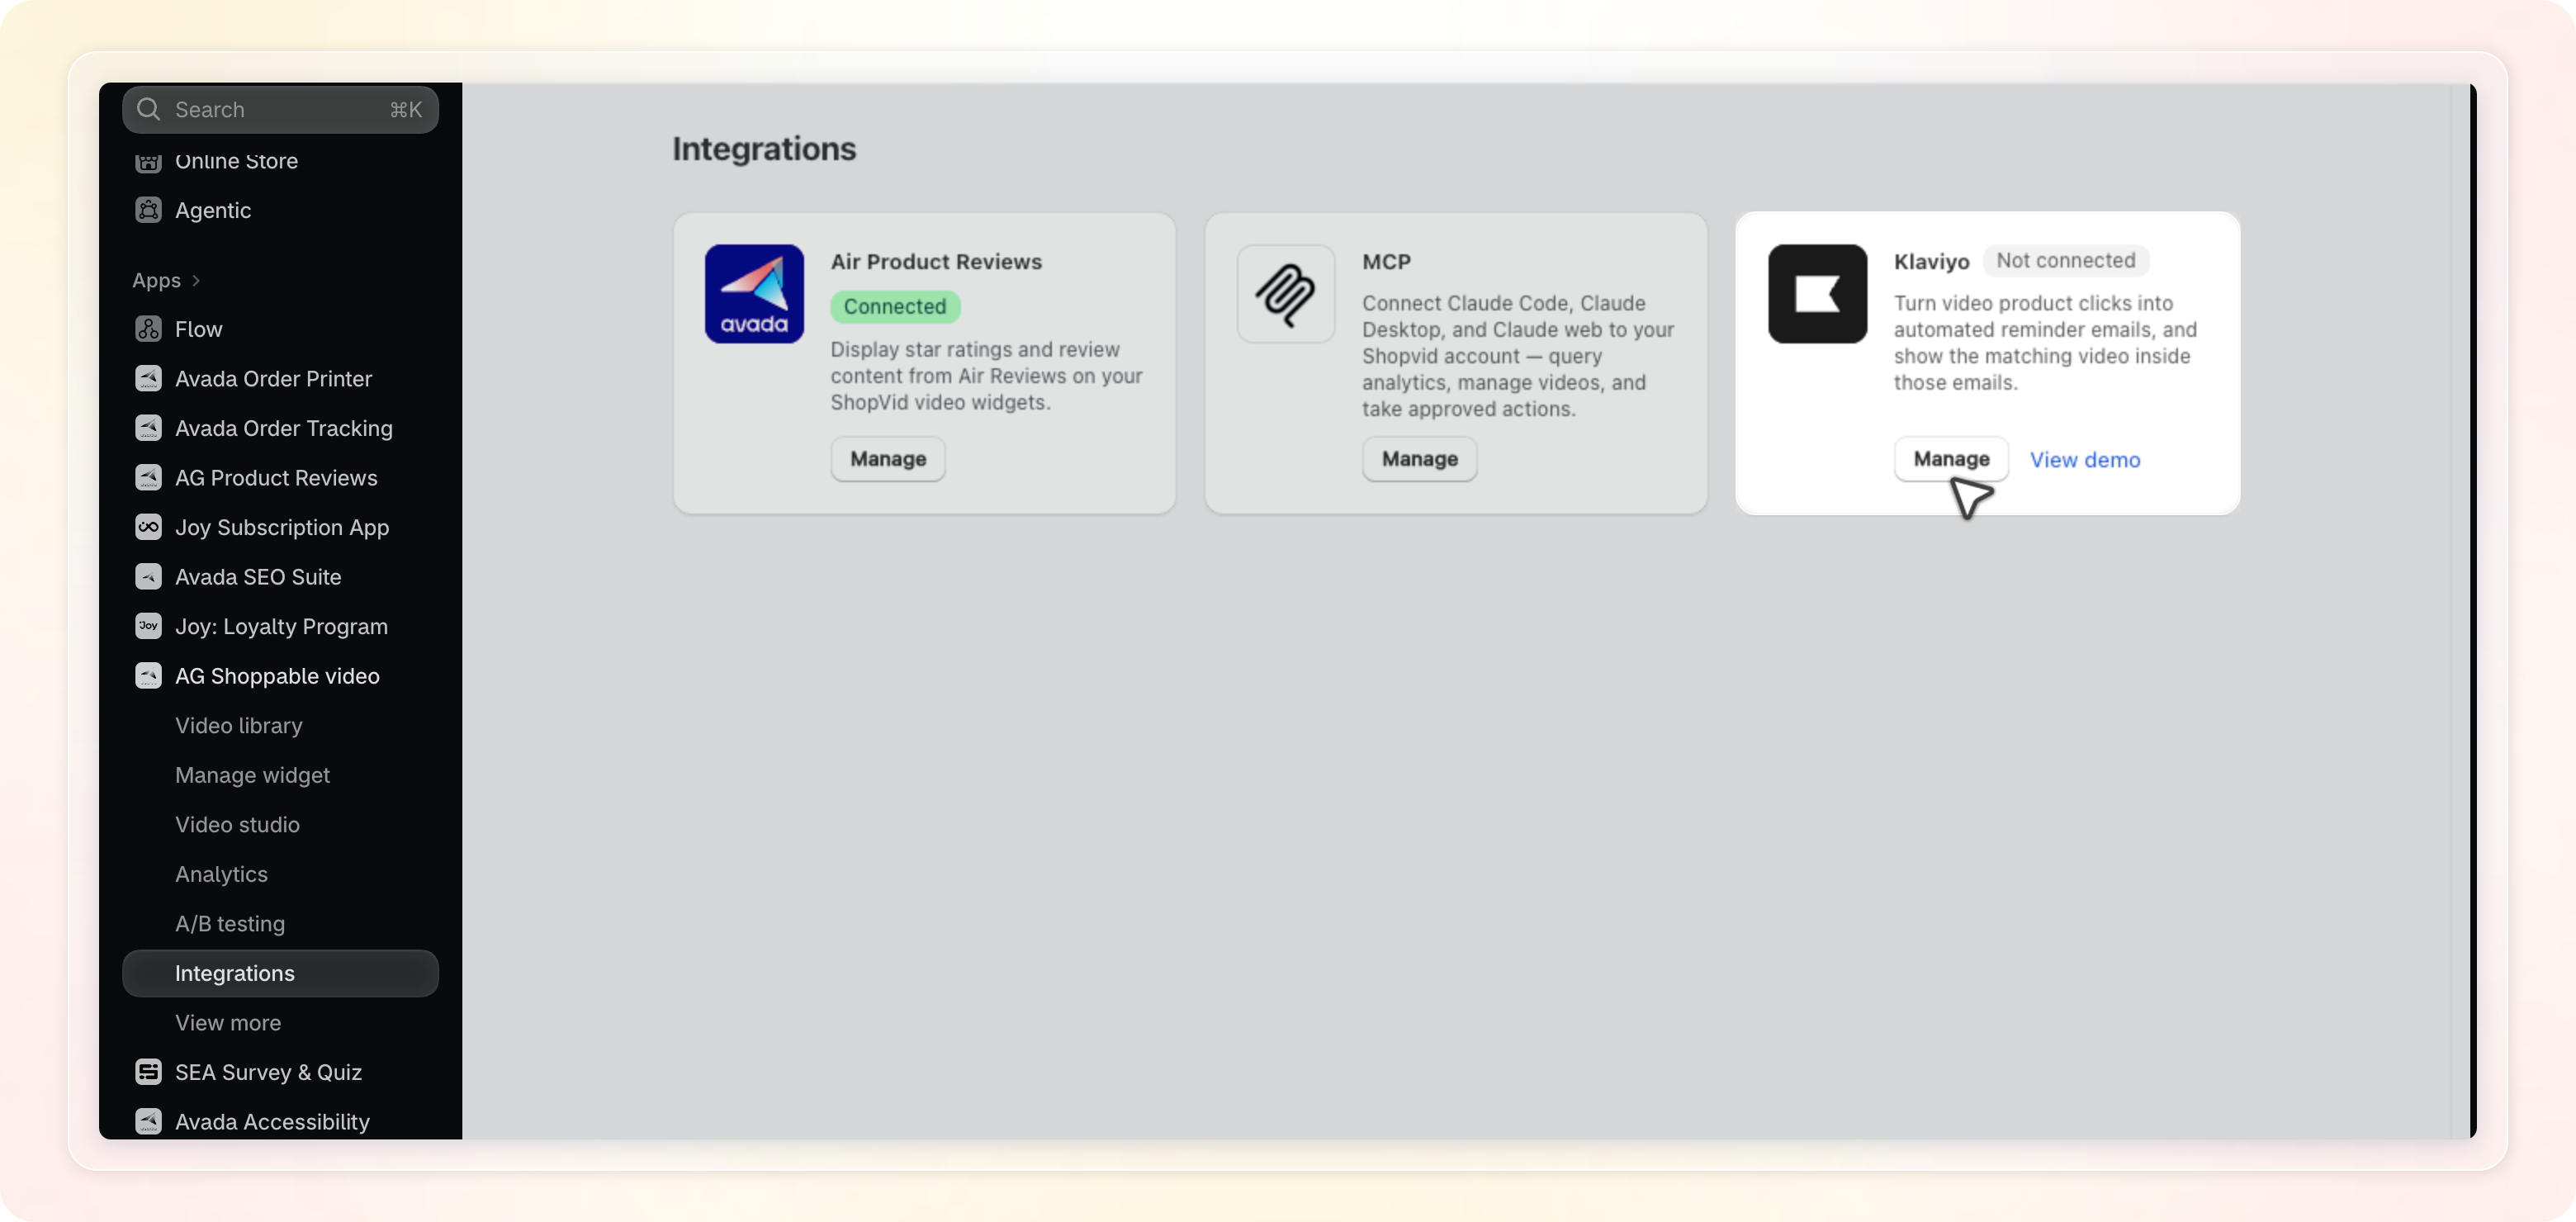The image size is (2576, 1222).
Task: Open the Agentic section
Action: 213,210
